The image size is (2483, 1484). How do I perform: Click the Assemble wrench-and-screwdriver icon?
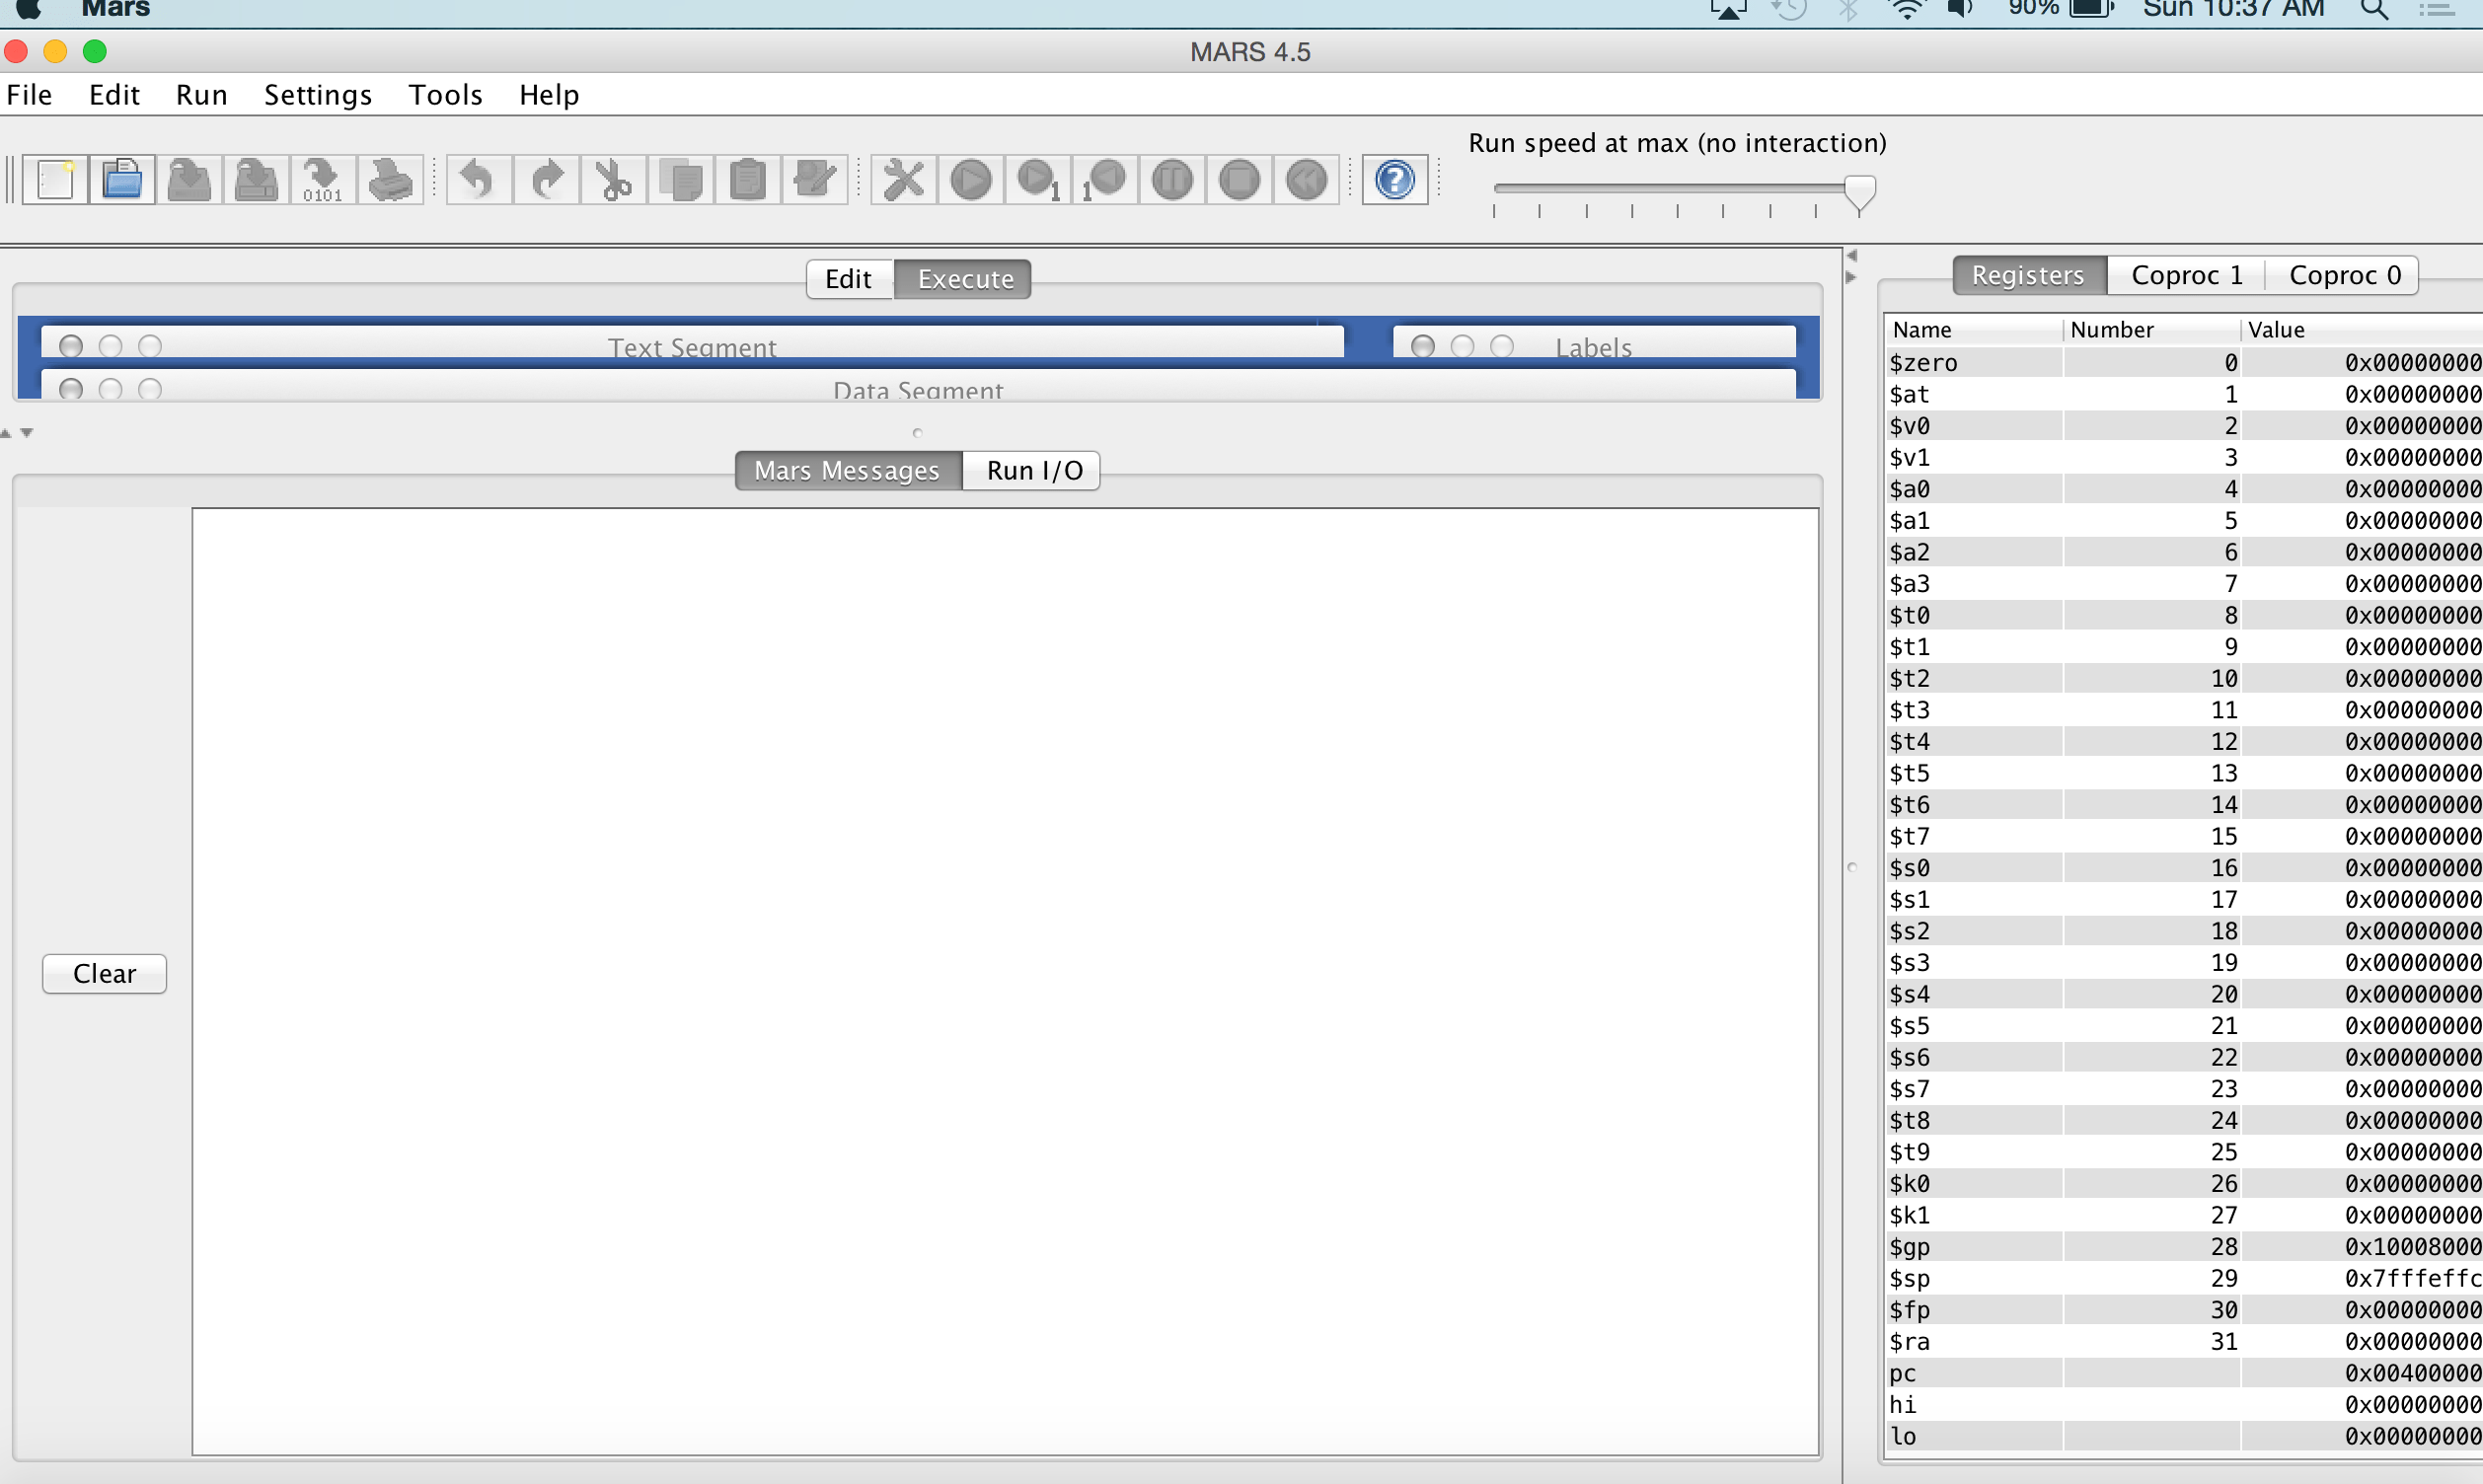[903, 180]
